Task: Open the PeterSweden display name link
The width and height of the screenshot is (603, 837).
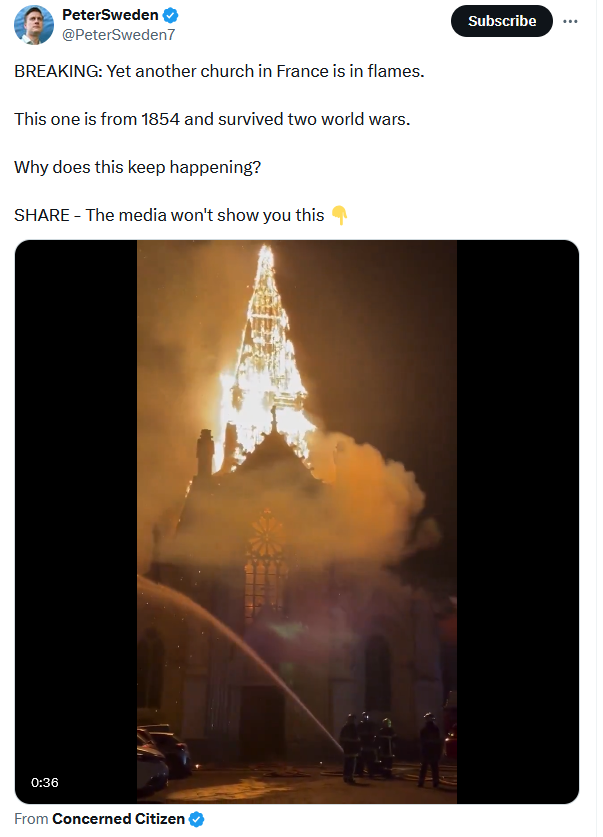Action: click(110, 15)
